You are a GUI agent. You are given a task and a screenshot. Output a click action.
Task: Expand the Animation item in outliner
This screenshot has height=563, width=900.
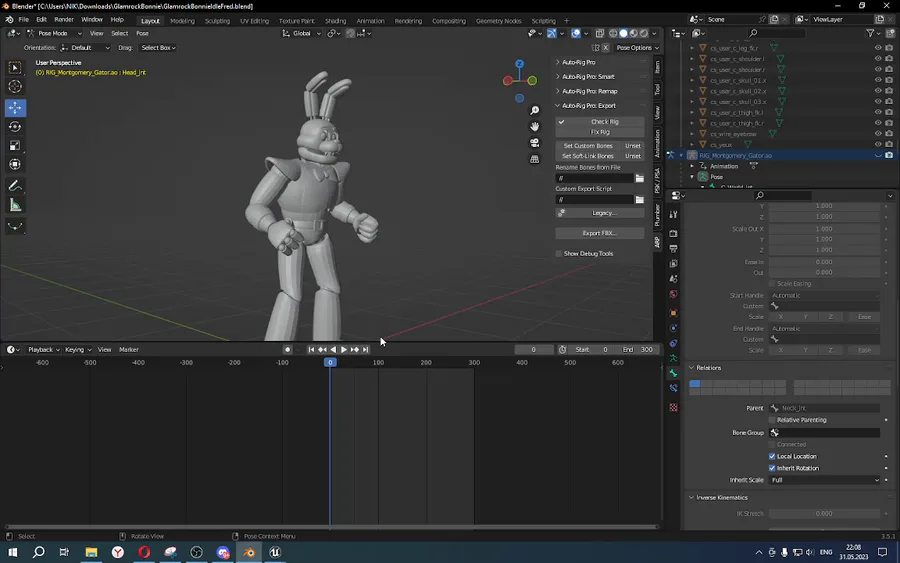coord(692,166)
